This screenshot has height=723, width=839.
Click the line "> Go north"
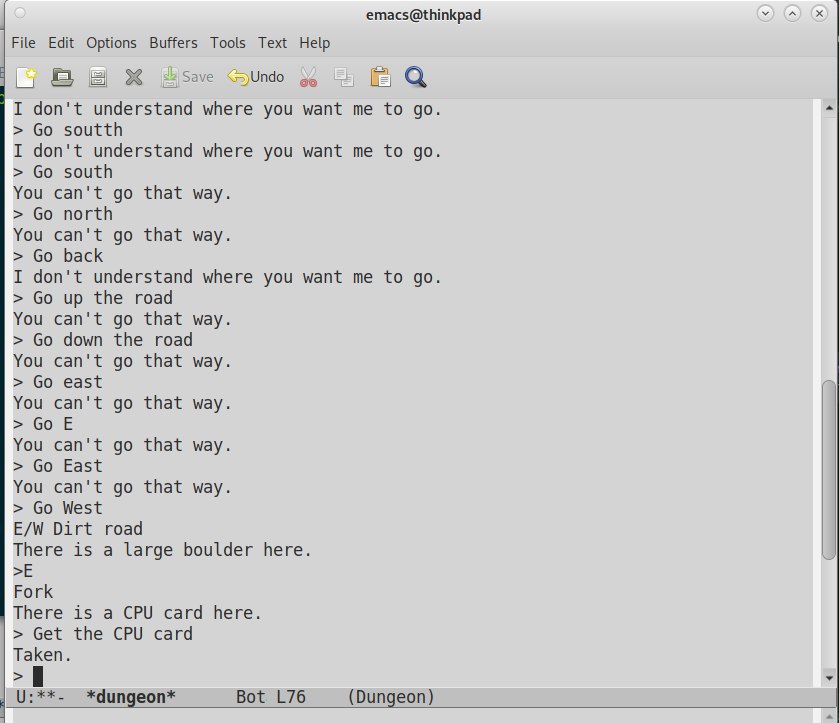(63, 214)
